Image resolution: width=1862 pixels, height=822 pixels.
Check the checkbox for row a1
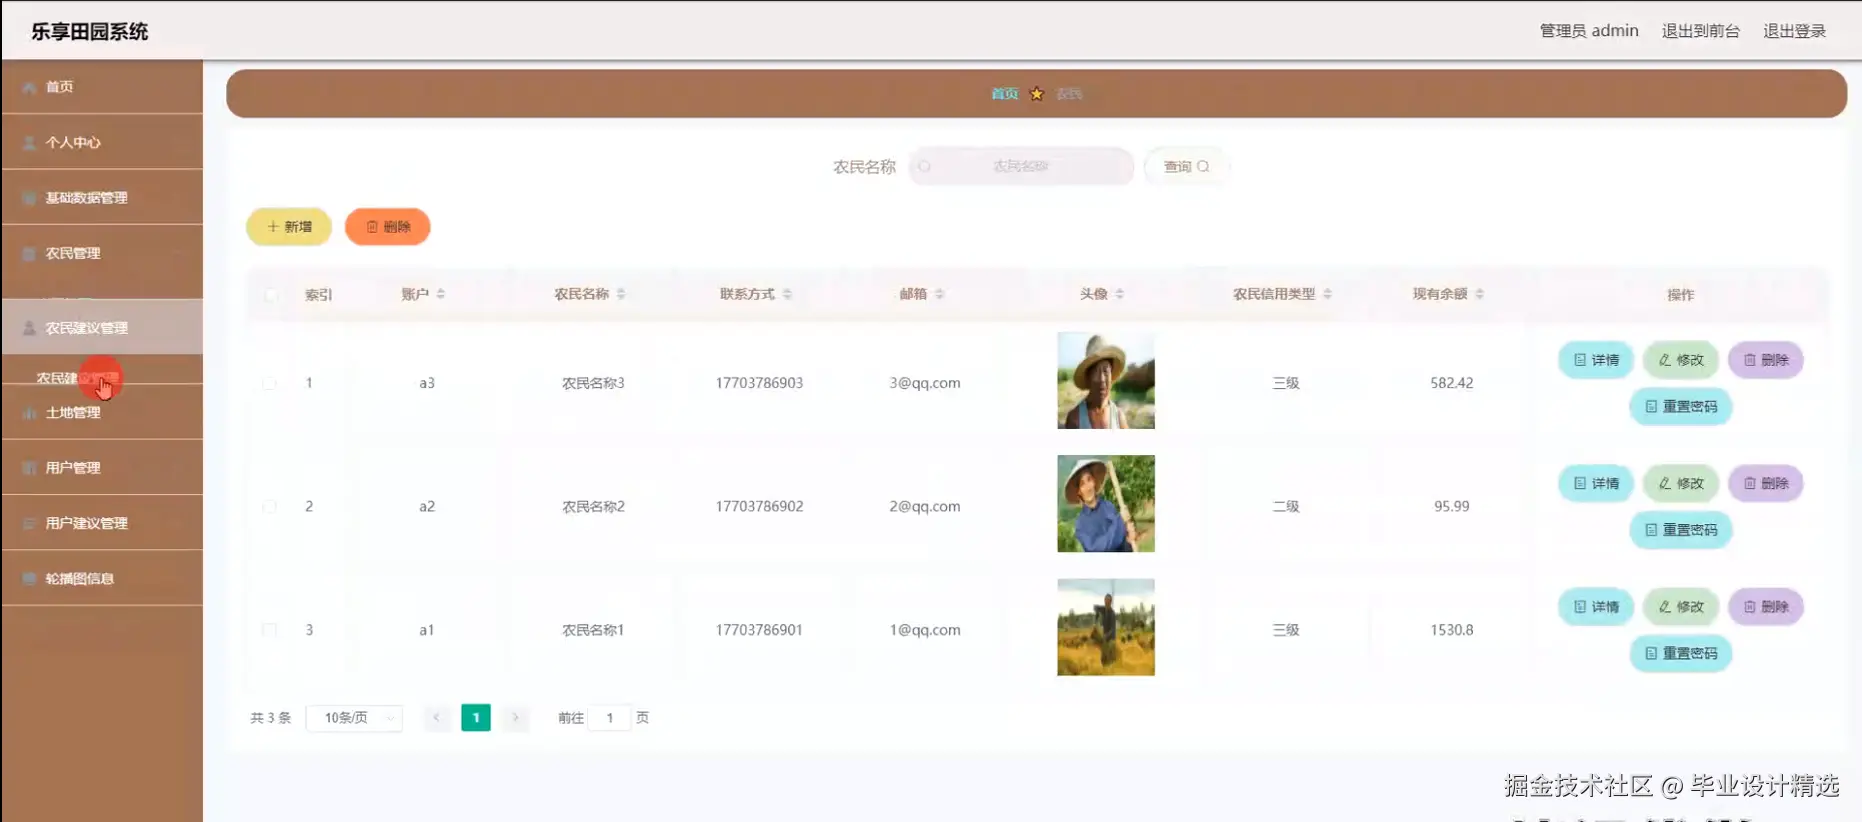pos(270,630)
